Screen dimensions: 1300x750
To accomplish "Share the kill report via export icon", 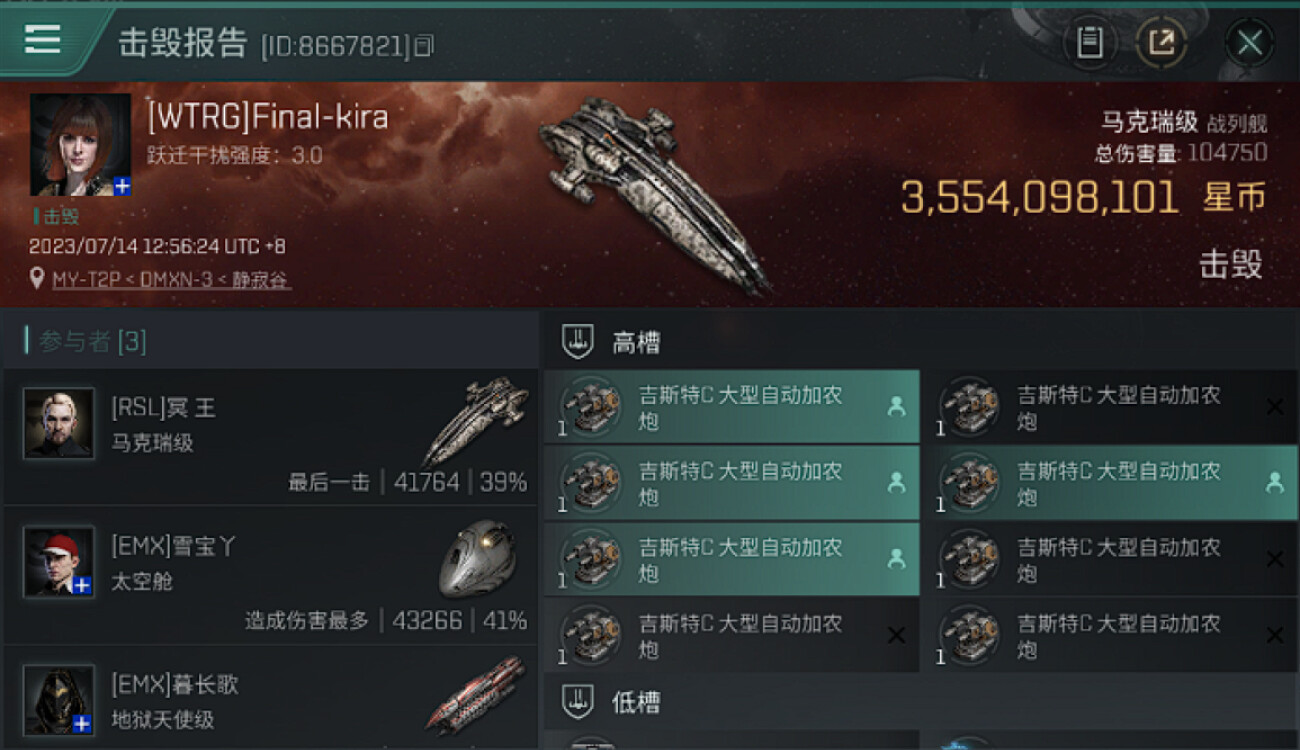I will (1161, 43).
